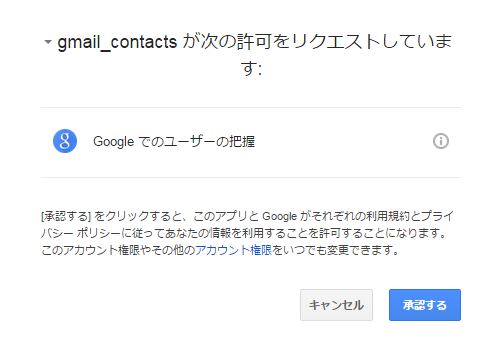Click the heading's second line ending in す:
Image resolution: width=502 pixels, height=363 pixels.
click(251, 69)
